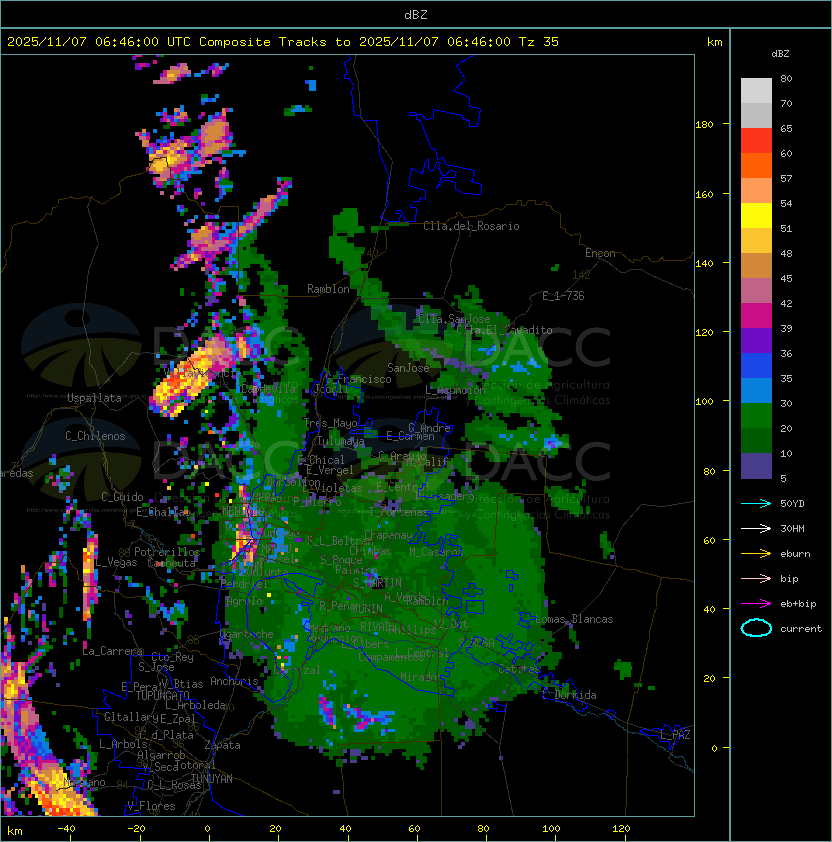This screenshot has width=832, height=842.
Task: Click the cyan 50YD arrow in the legend
Action: pyautogui.click(x=756, y=503)
